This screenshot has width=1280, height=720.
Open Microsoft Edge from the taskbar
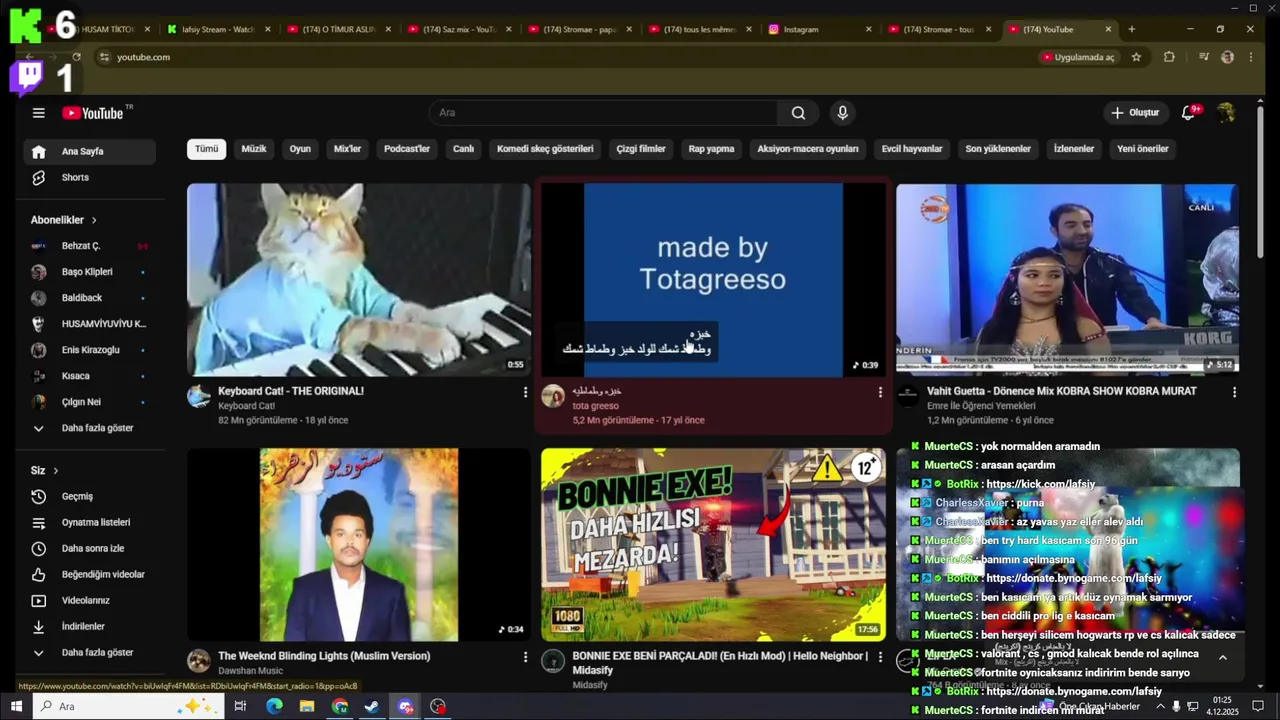tap(274, 706)
